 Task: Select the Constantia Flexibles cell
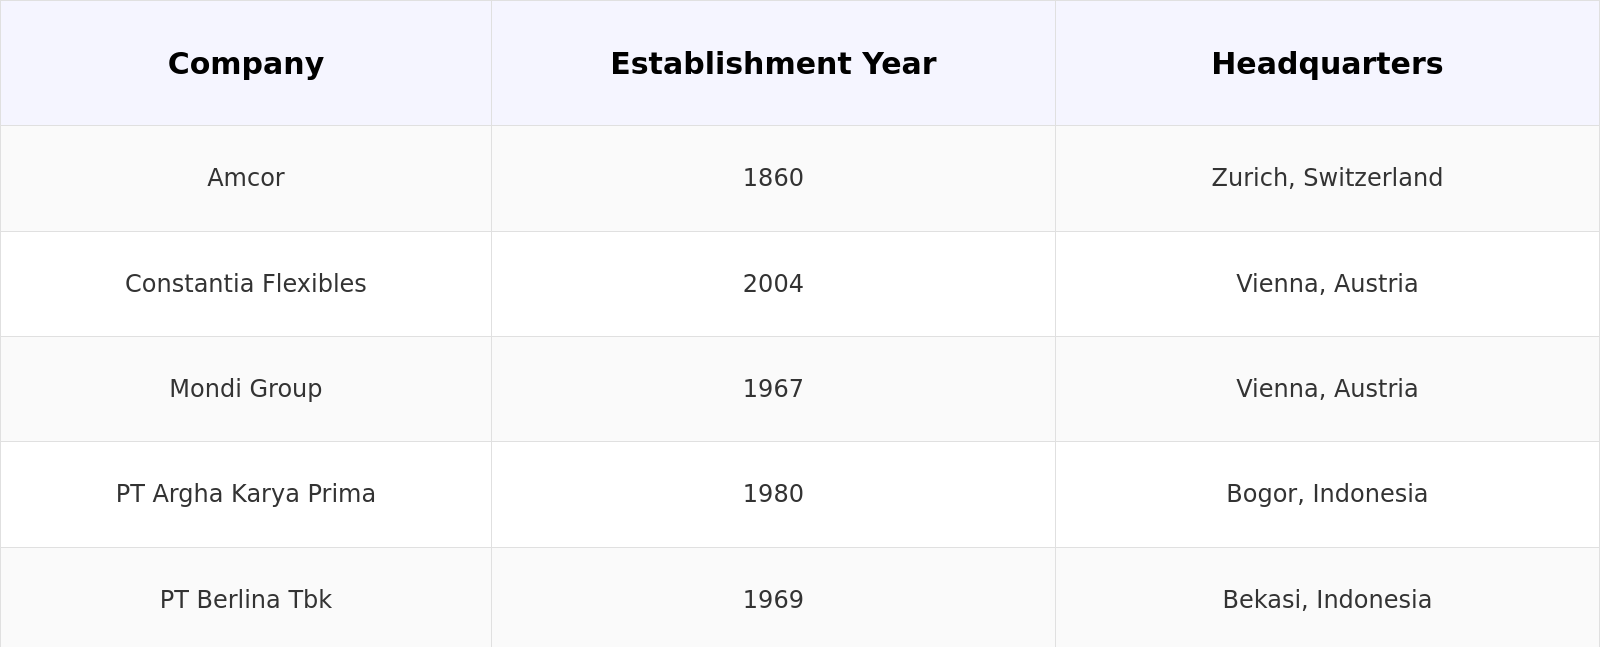(x=246, y=284)
